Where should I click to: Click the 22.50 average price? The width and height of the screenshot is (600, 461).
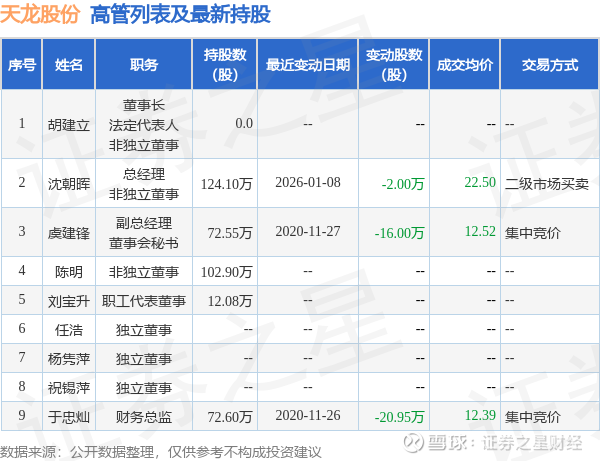pos(480,182)
